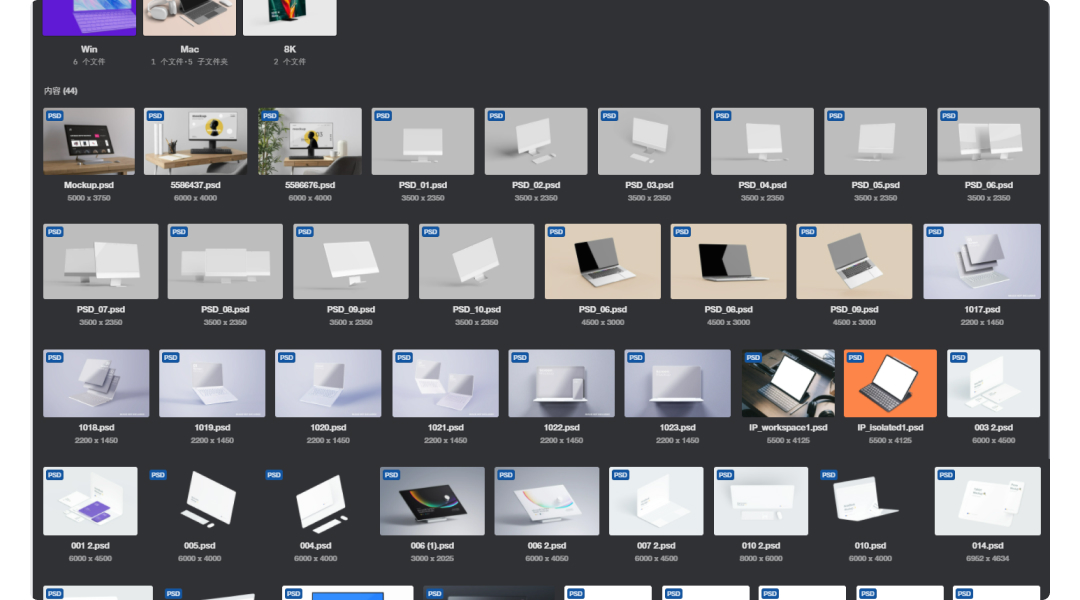Select the 5586437.psd desk monitor thumbnail
1080x600 pixels.
click(x=196, y=141)
